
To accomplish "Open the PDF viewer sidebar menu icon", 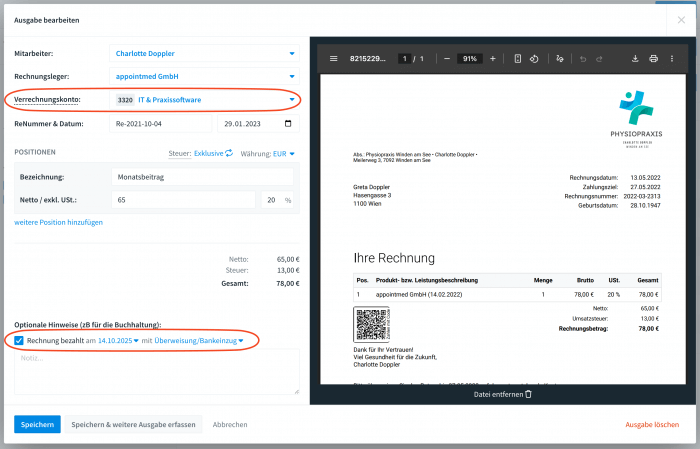I will [x=333, y=59].
